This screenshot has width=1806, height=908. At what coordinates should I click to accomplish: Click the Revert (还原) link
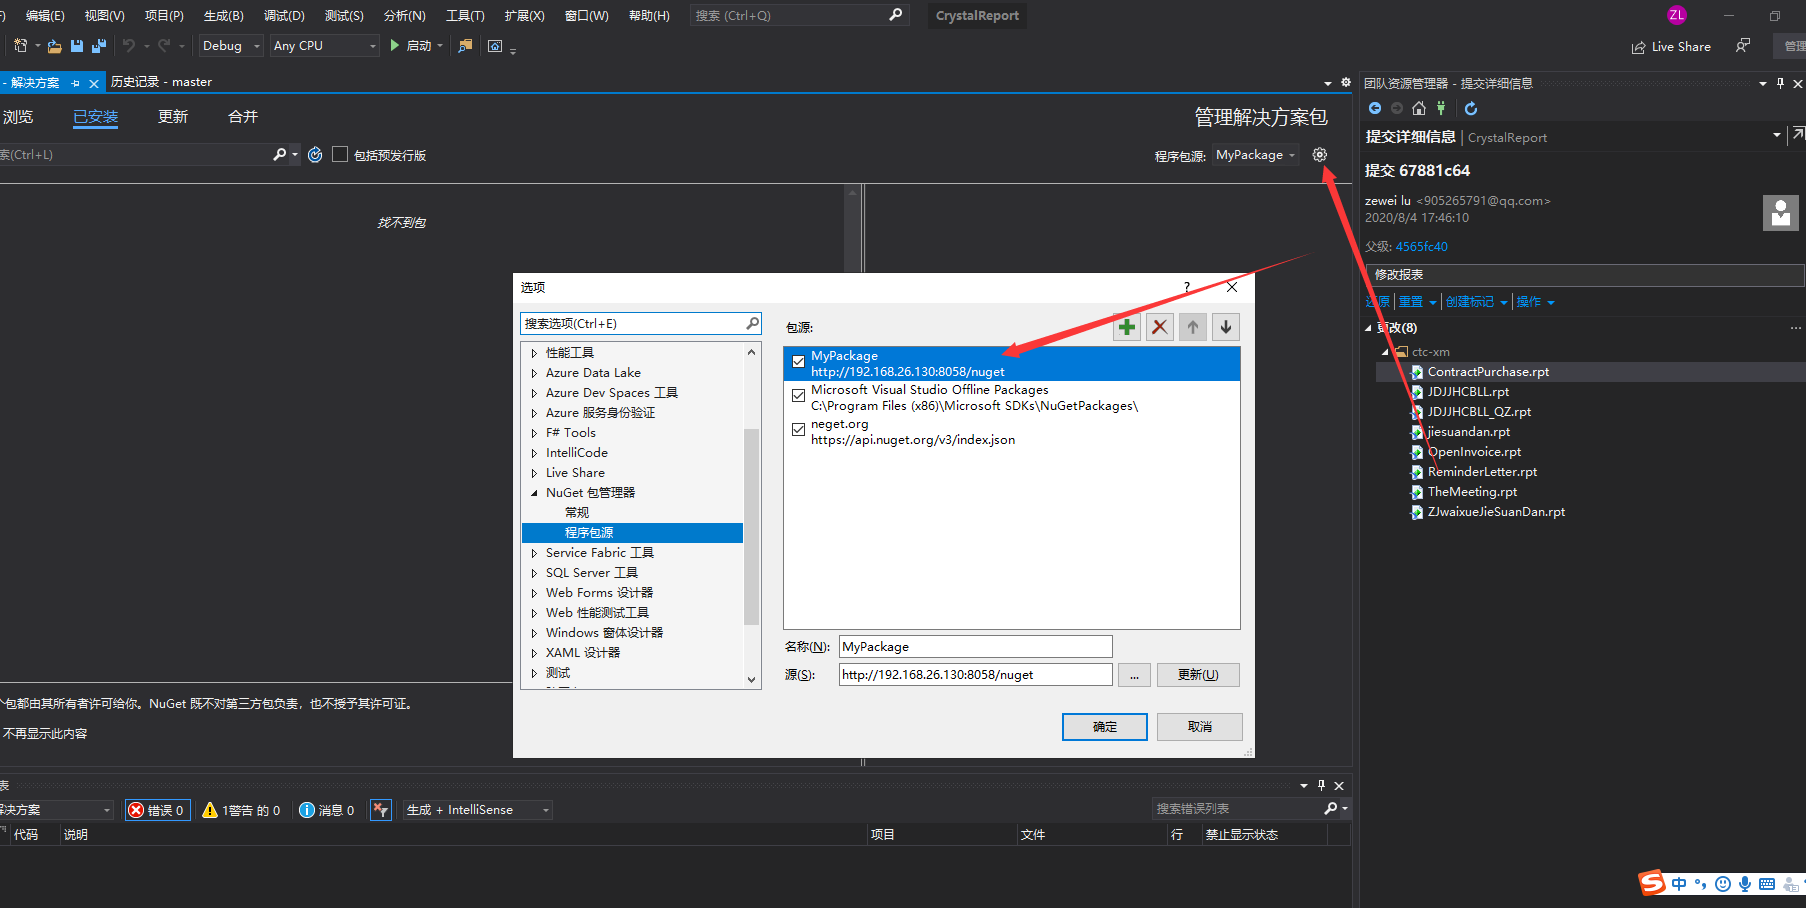click(1378, 302)
